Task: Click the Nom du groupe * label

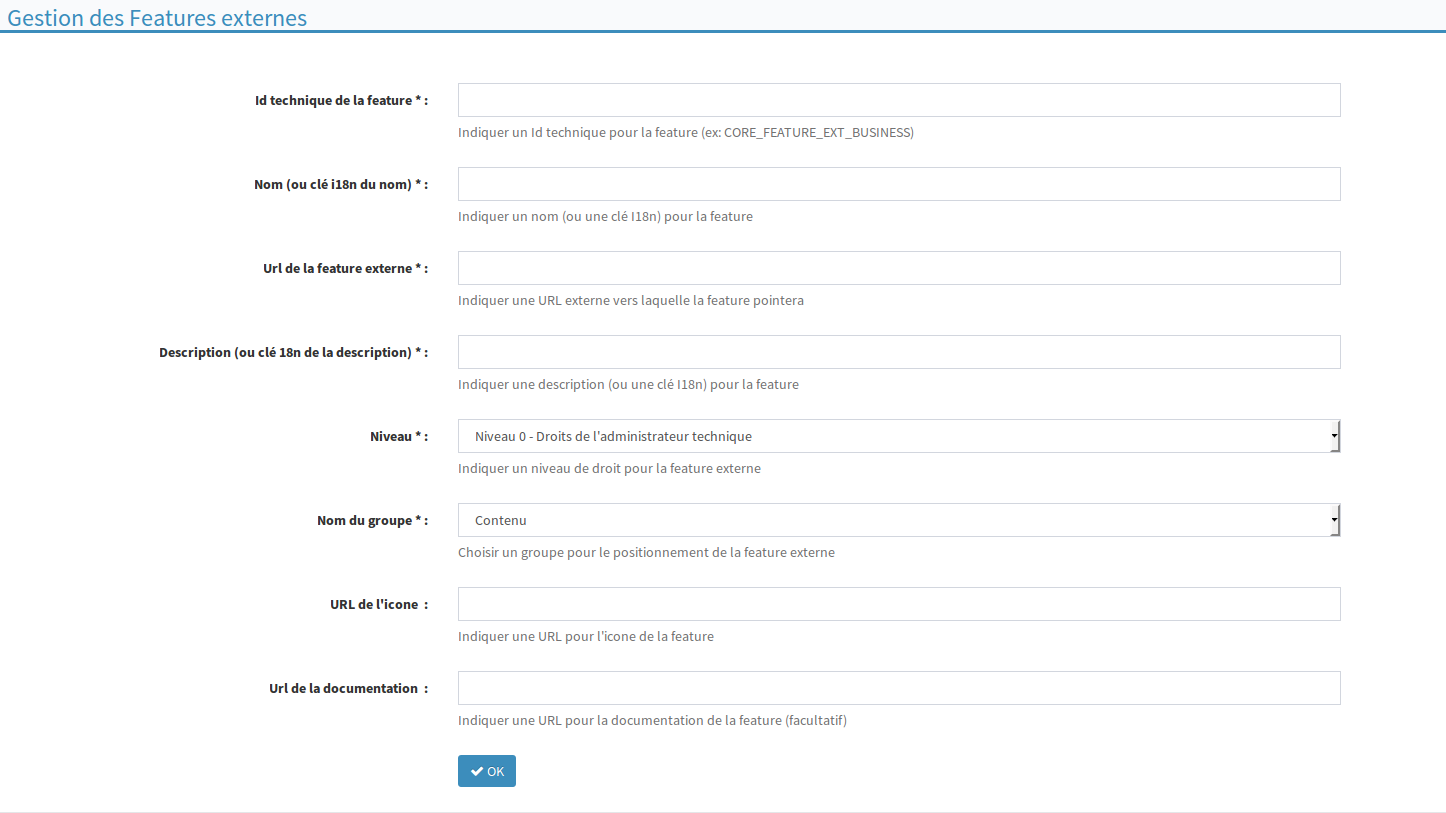Action: point(372,520)
